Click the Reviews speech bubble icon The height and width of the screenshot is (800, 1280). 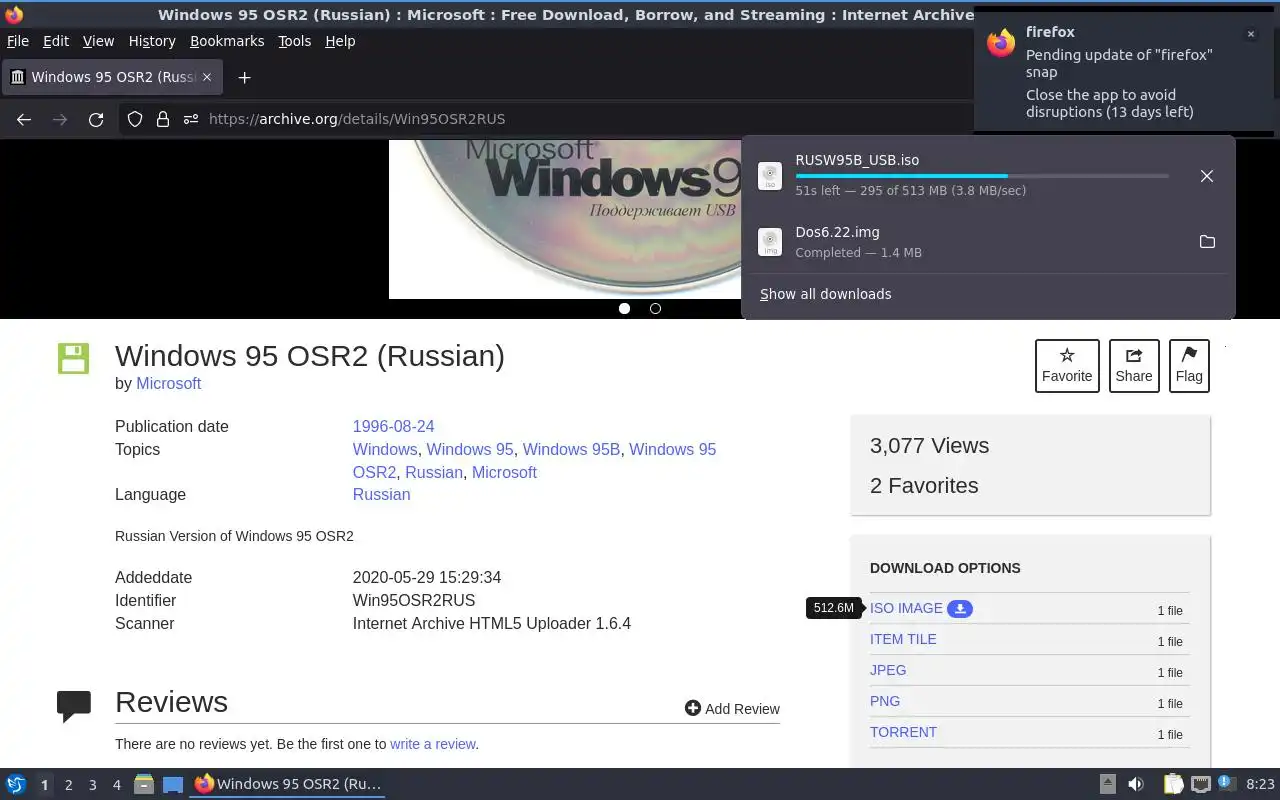point(74,706)
